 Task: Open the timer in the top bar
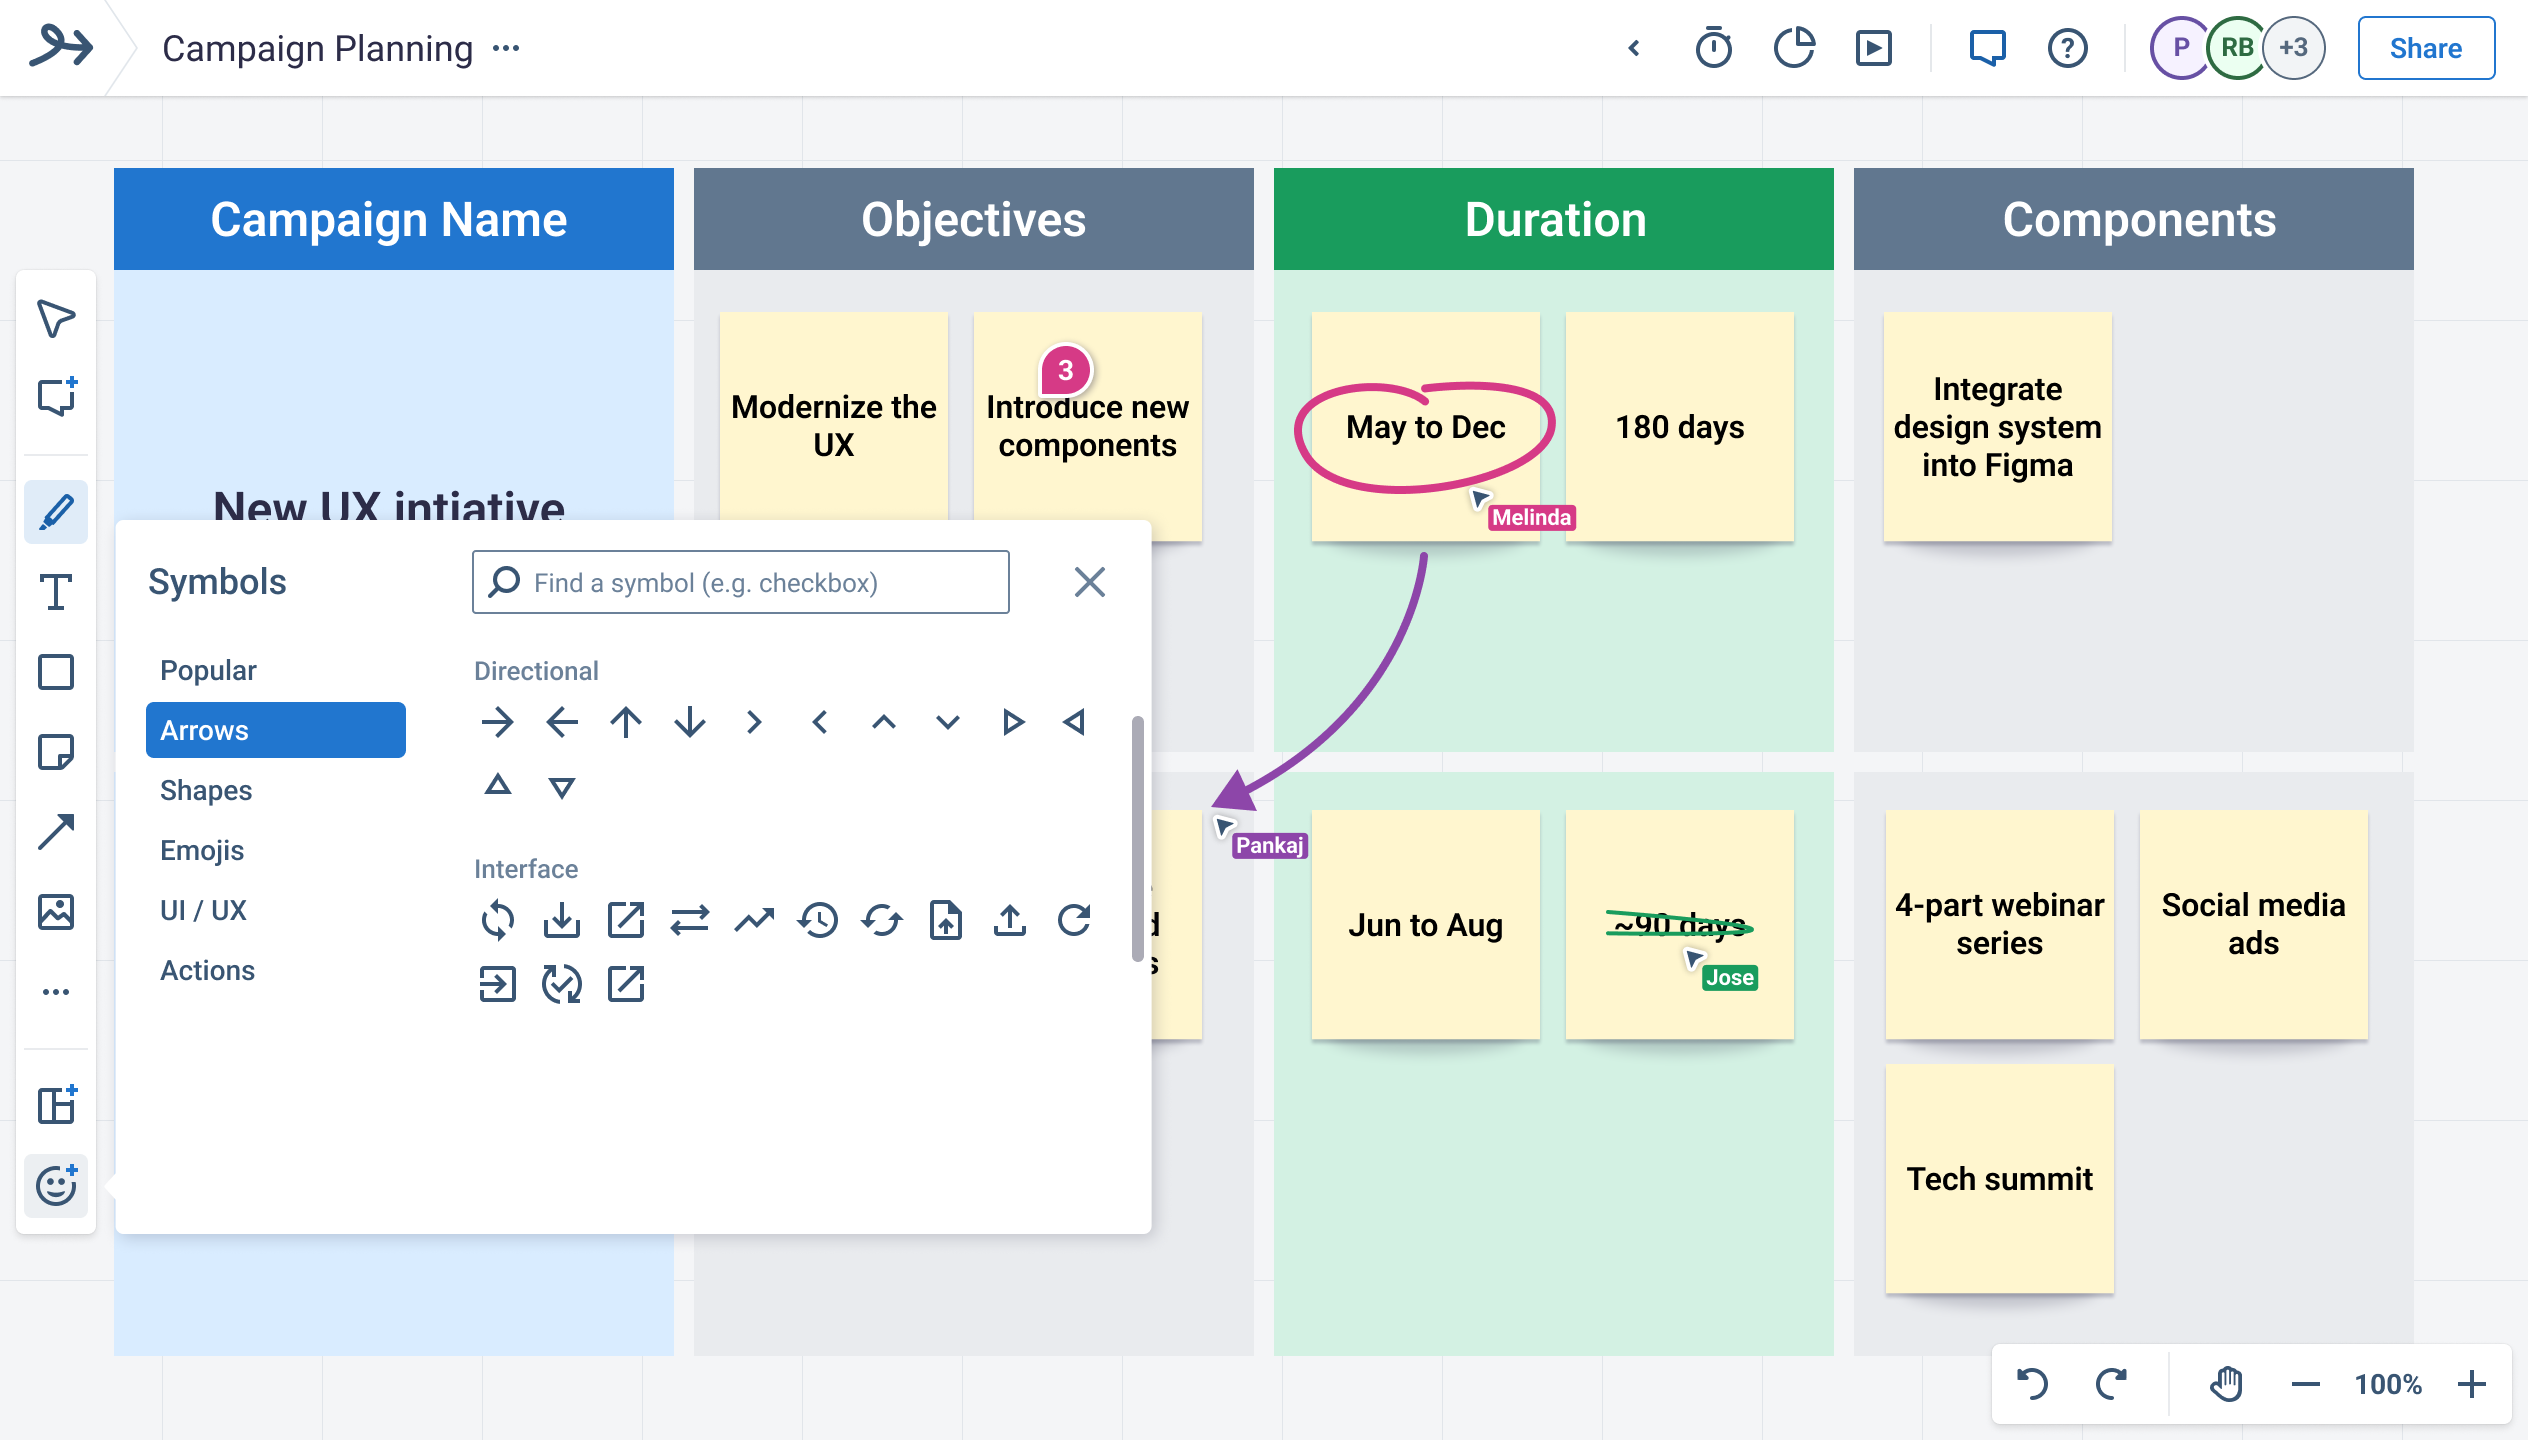click(x=1713, y=48)
